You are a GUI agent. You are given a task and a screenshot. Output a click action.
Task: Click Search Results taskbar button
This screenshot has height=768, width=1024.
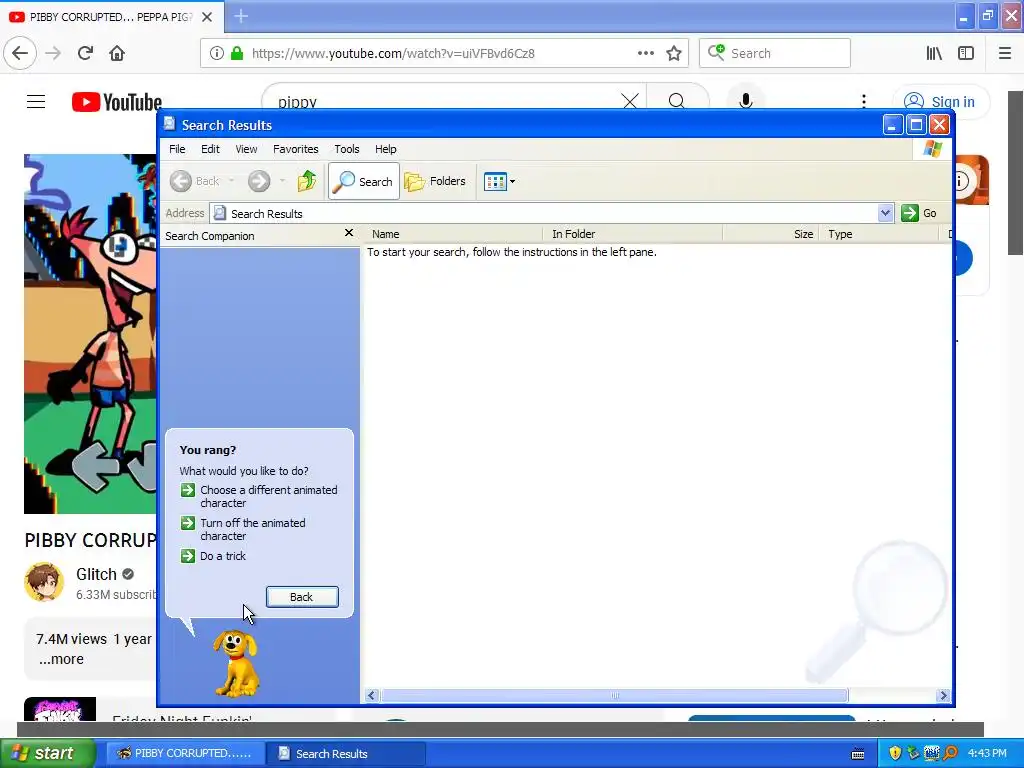[346, 754]
